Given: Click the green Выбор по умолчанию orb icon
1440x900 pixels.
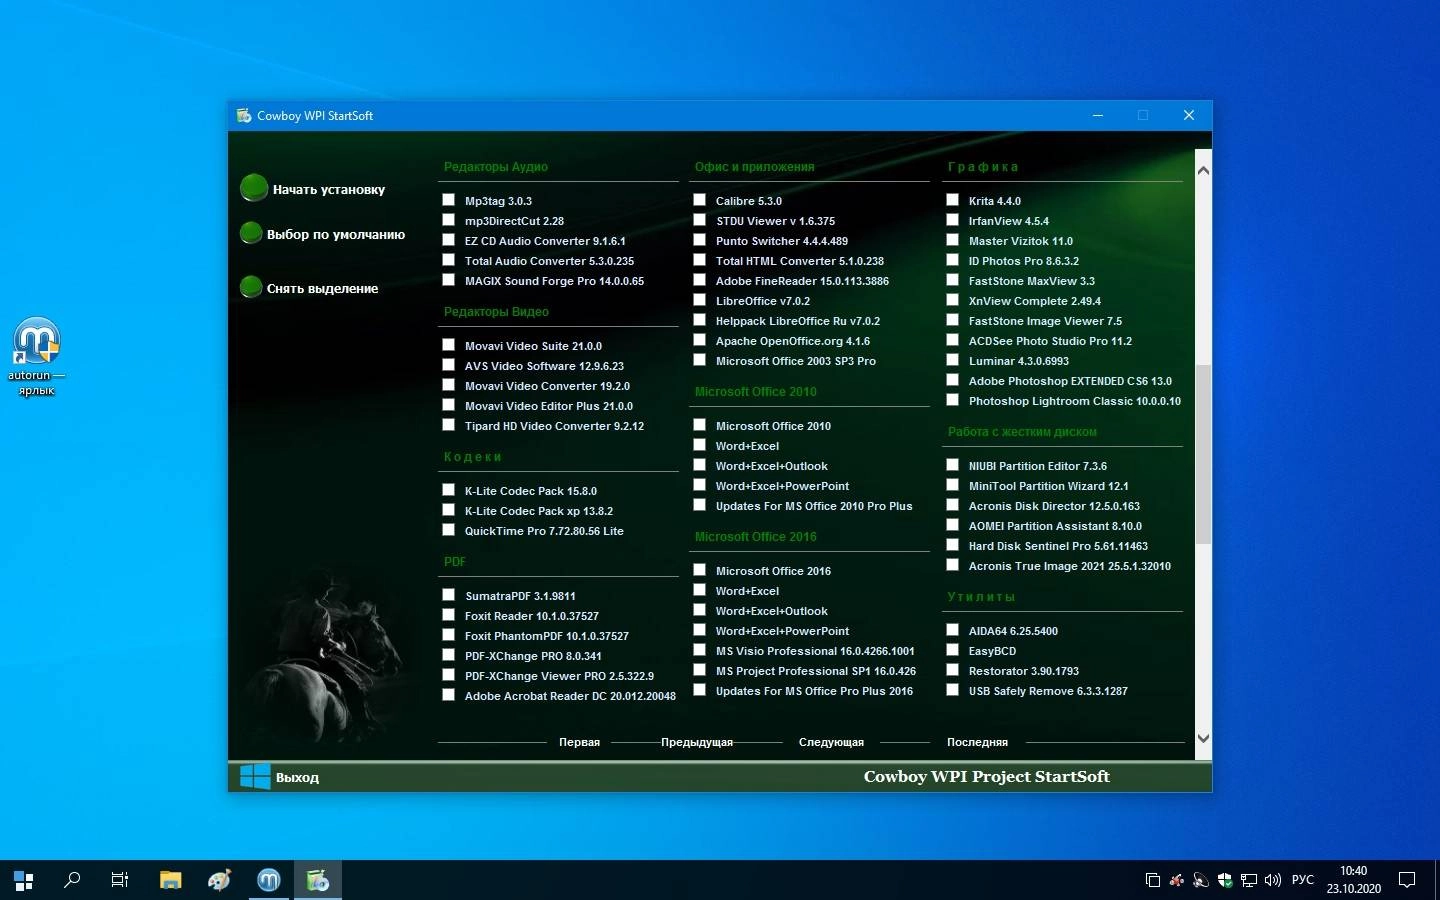Looking at the screenshot, I should click(251, 233).
